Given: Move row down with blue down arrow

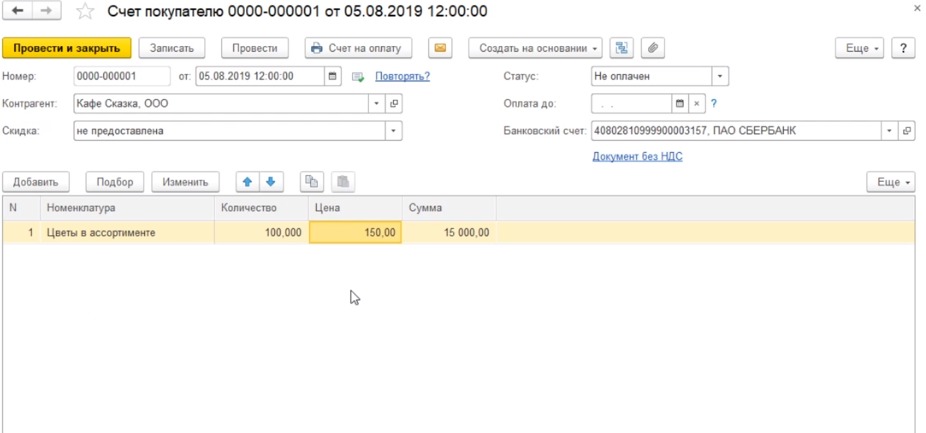Looking at the screenshot, I should tap(272, 182).
